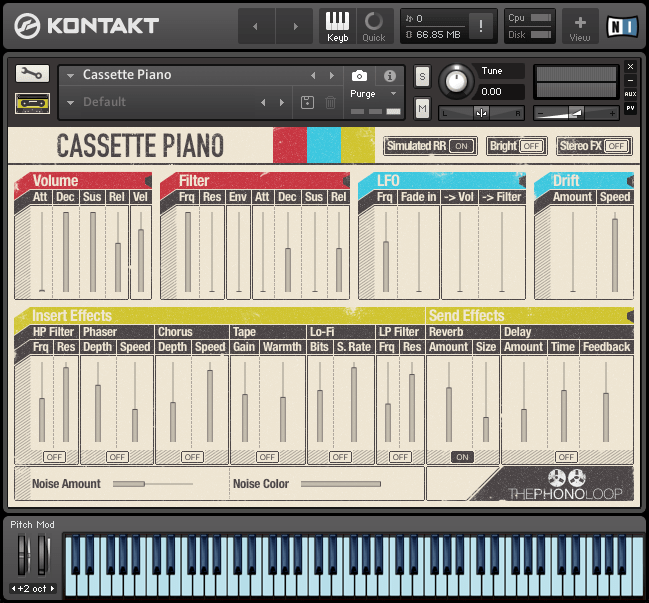The image size is (649, 603).
Task: Turn off the Reverb send
Action: point(462,457)
